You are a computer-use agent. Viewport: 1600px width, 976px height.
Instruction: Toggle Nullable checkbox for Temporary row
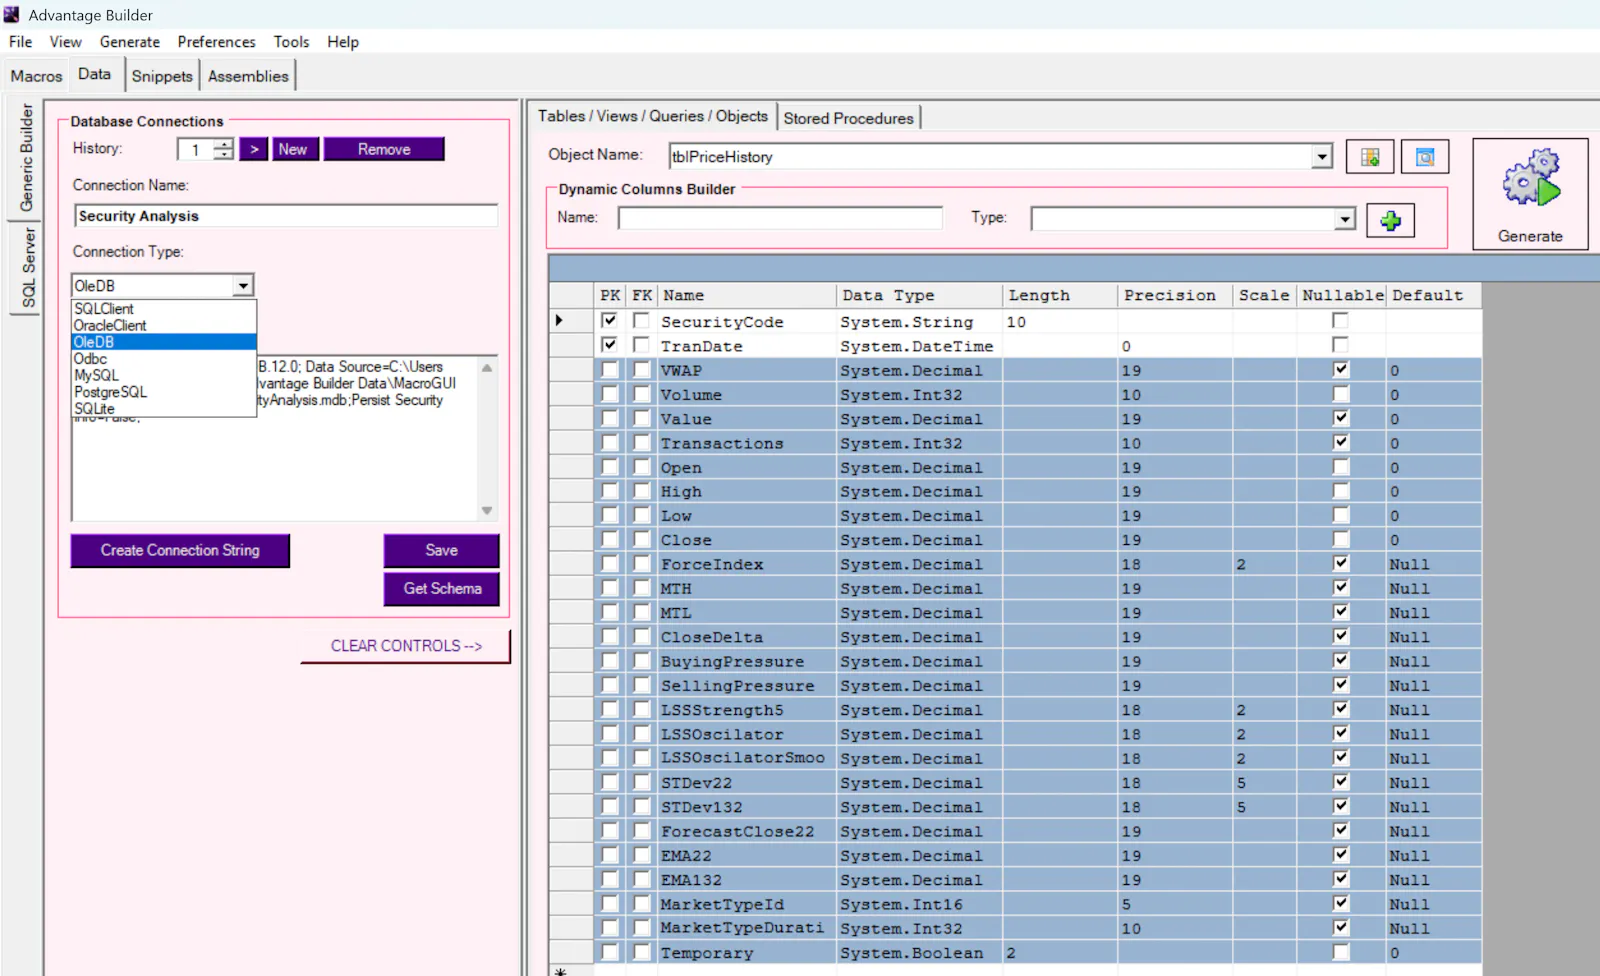pyautogui.click(x=1340, y=952)
